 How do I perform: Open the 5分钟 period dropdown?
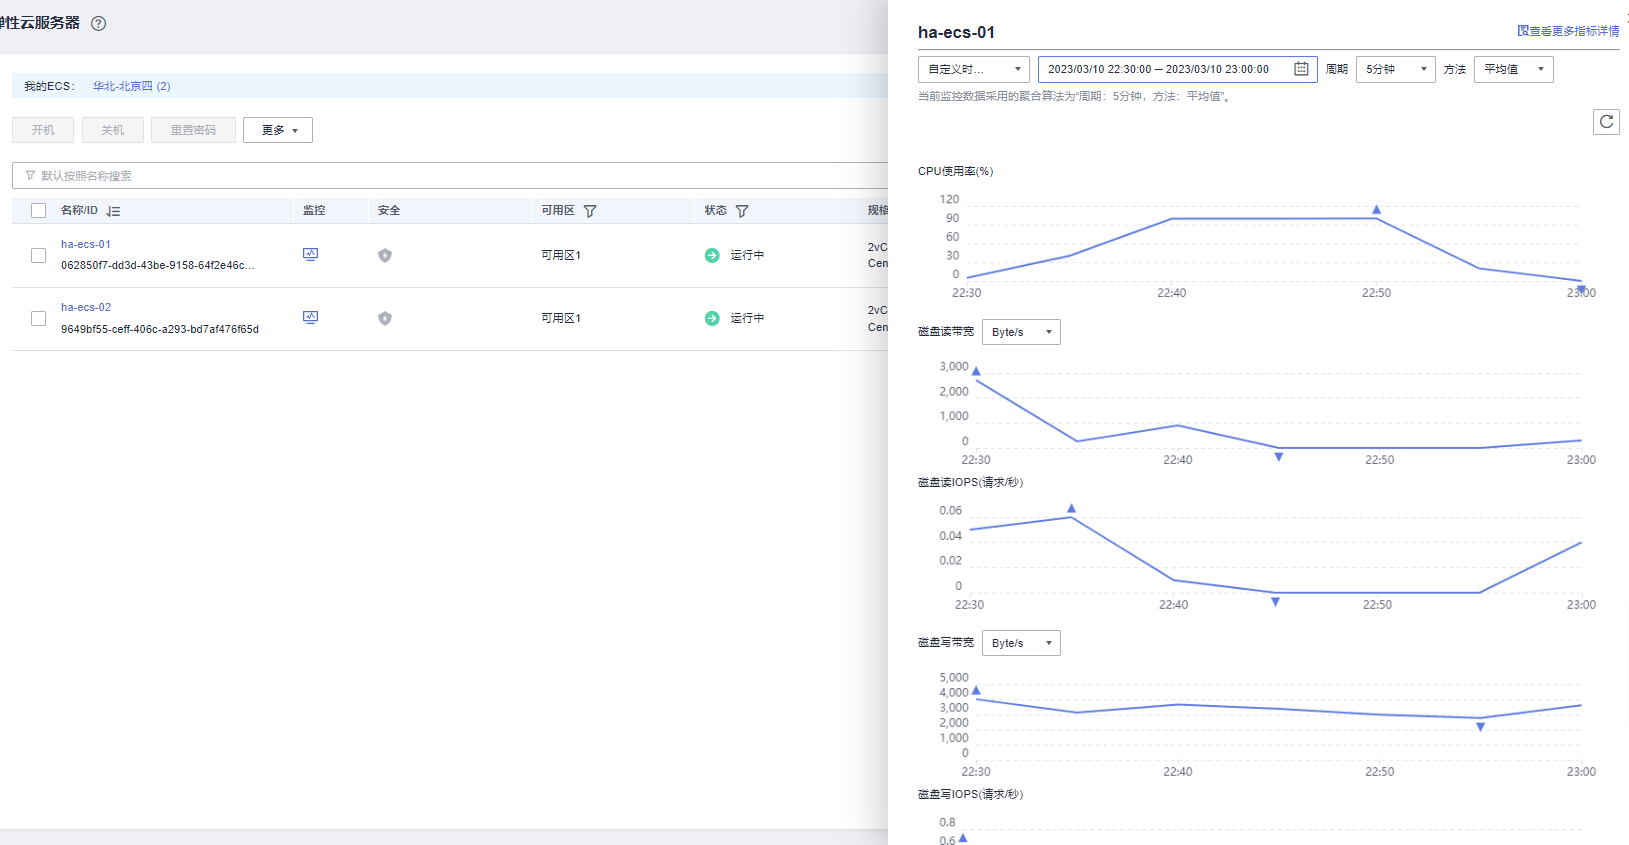point(1395,69)
